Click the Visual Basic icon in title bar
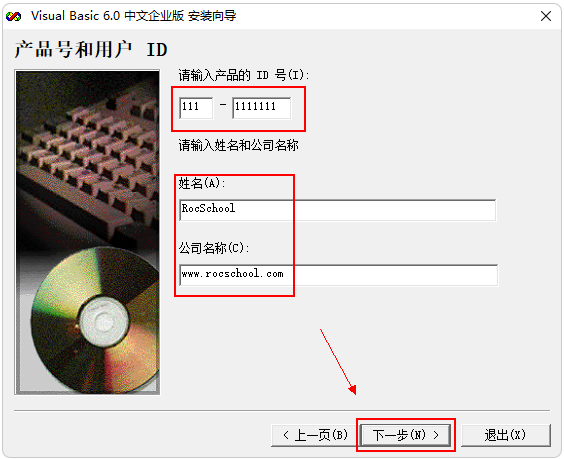Viewport: 564px width, 459px height. [14, 16]
